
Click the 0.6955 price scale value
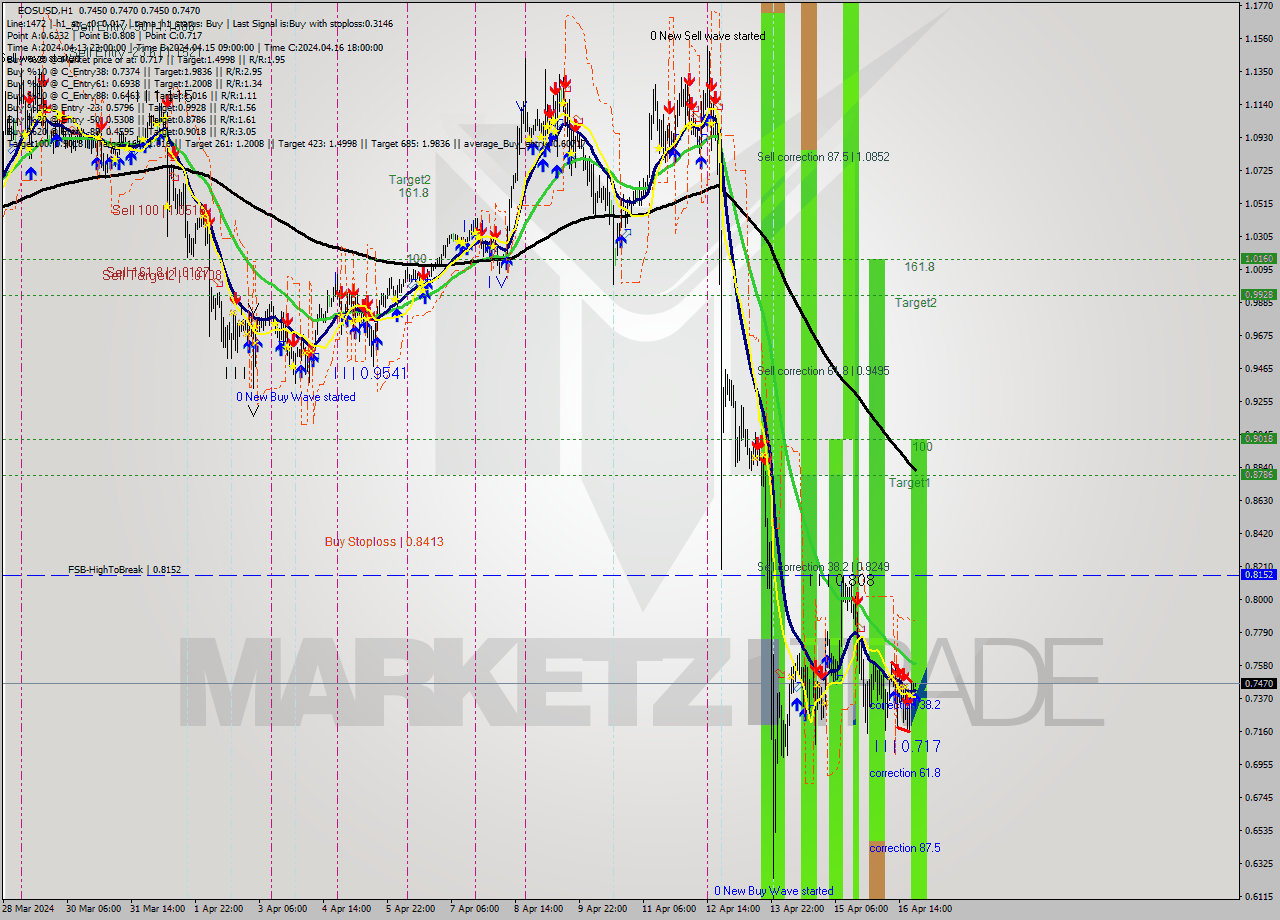[x=1258, y=764]
